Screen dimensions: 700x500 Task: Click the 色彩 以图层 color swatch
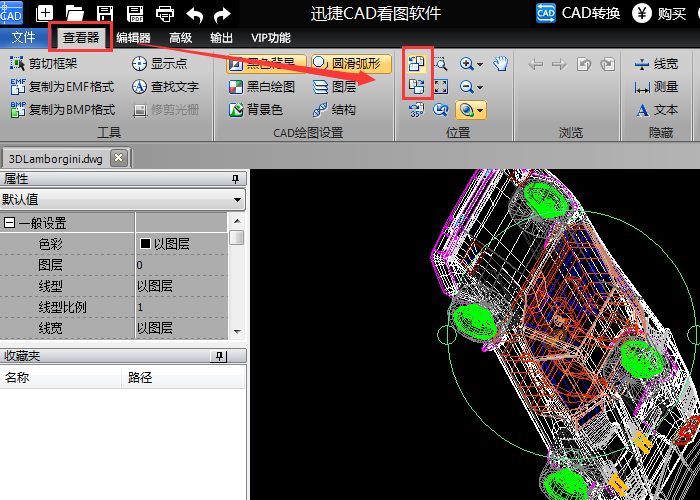click(x=145, y=243)
